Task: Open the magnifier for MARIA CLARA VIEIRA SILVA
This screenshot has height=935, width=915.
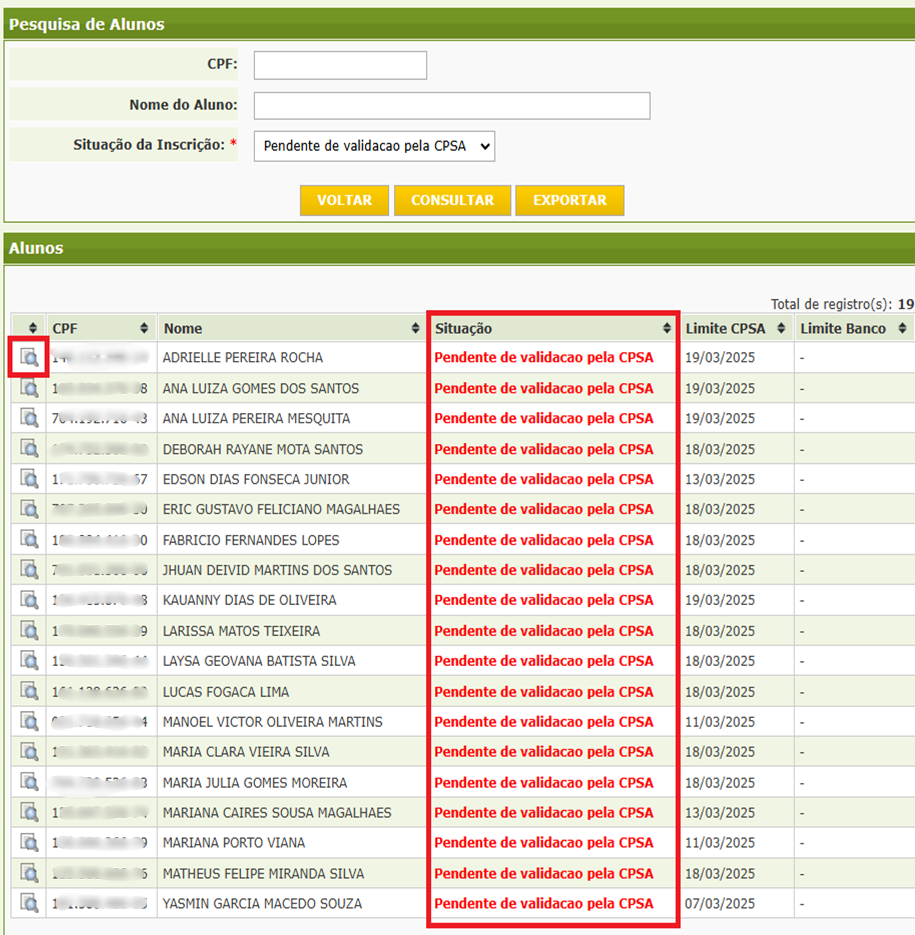Action: pos(28,751)
